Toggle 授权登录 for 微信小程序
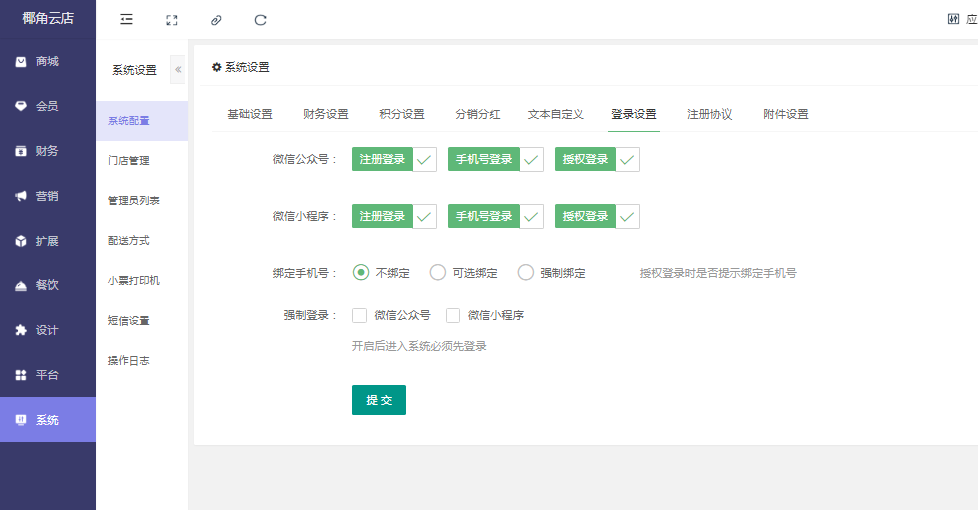Image resolution: width=978 pixels, height=510 pixels. tap(597, 216)
